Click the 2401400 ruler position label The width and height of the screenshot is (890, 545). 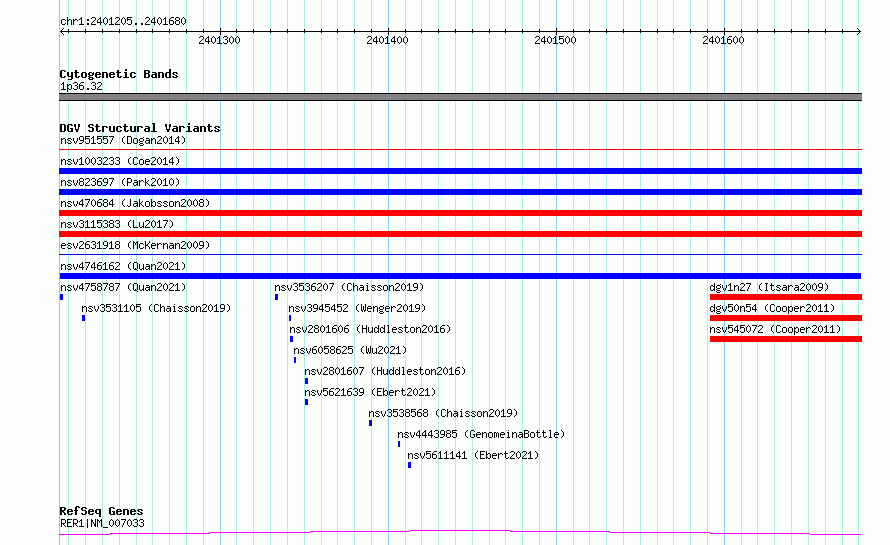[387, 40]
